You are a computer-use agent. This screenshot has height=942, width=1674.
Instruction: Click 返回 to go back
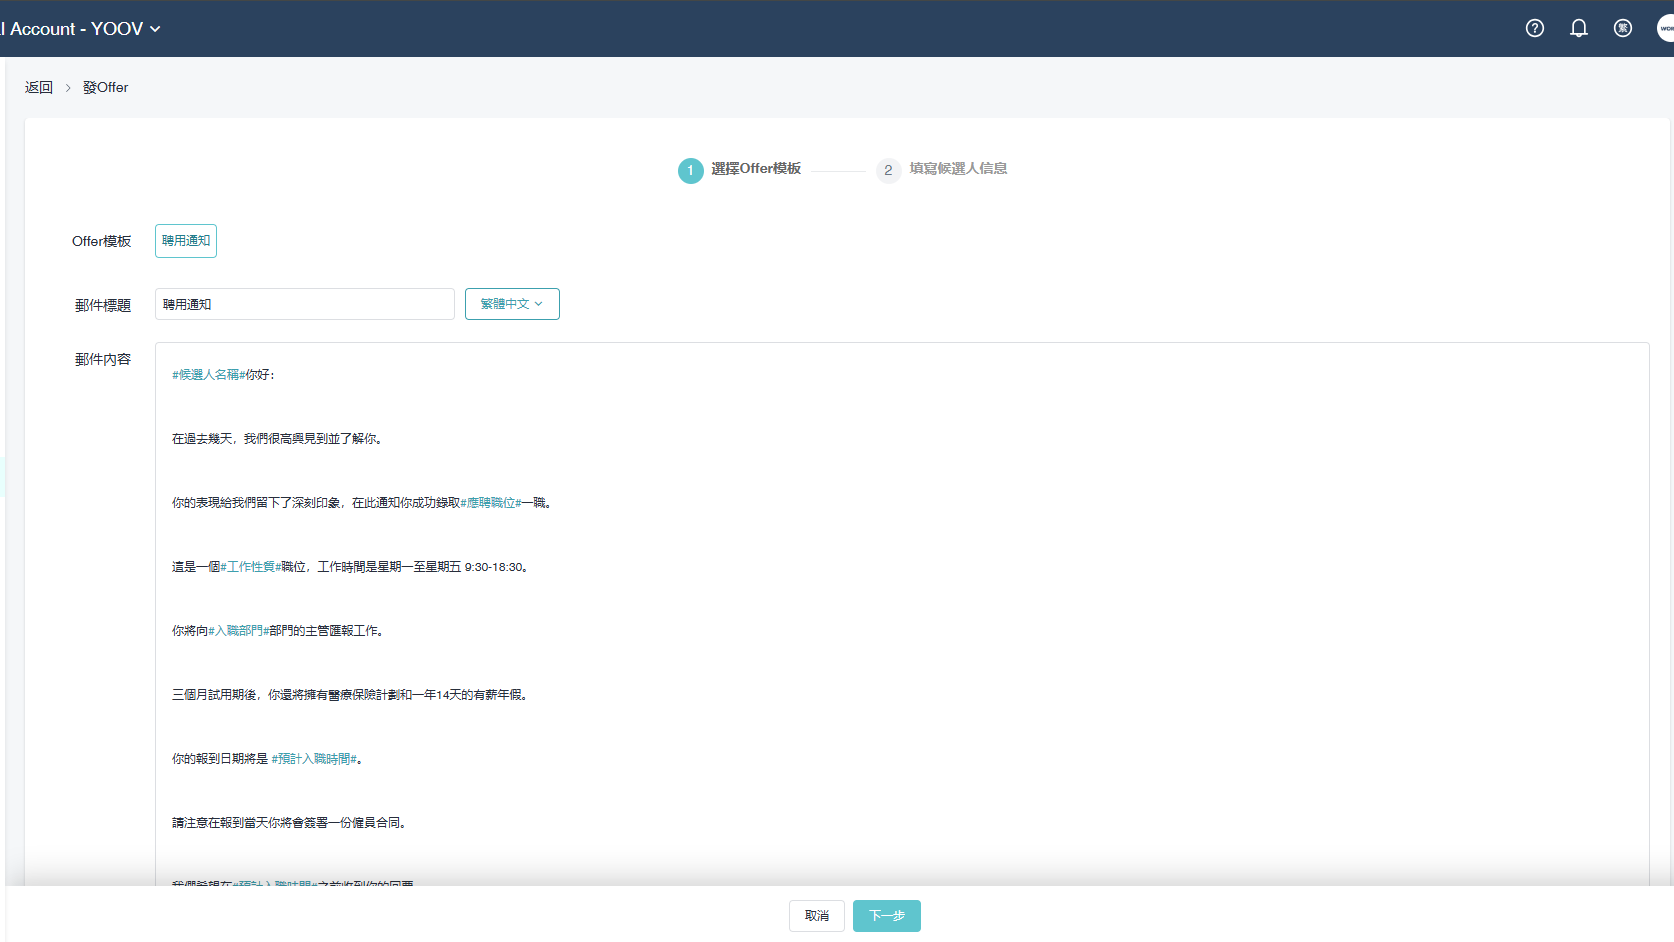point(39,88)
